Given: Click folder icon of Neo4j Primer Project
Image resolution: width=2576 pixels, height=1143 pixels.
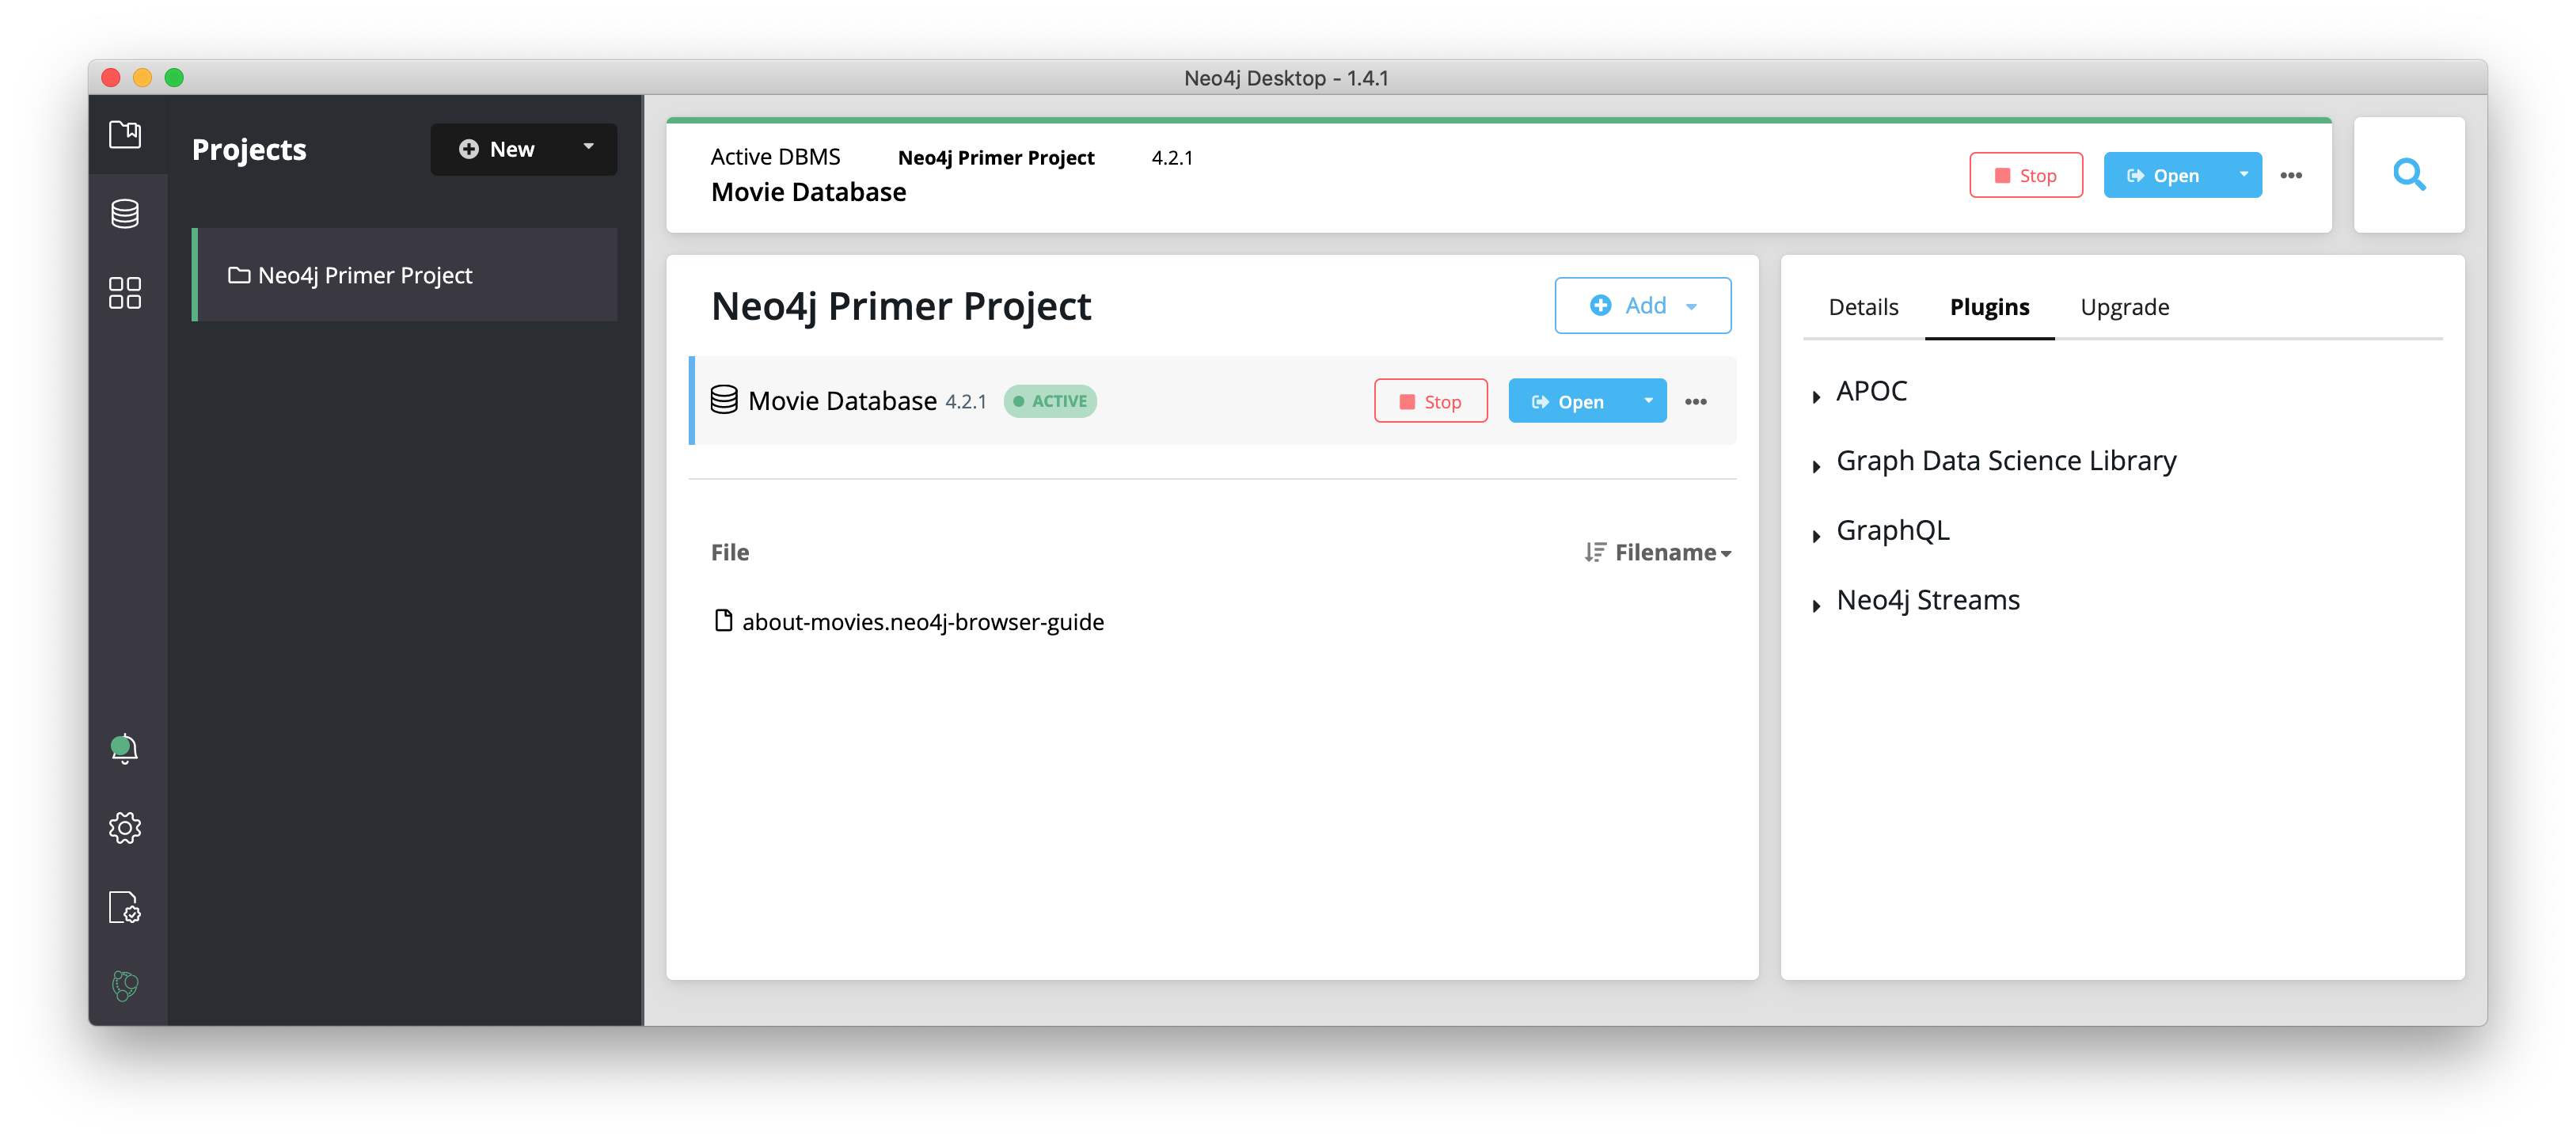Looking at the screenshot, I should point(239,275).
